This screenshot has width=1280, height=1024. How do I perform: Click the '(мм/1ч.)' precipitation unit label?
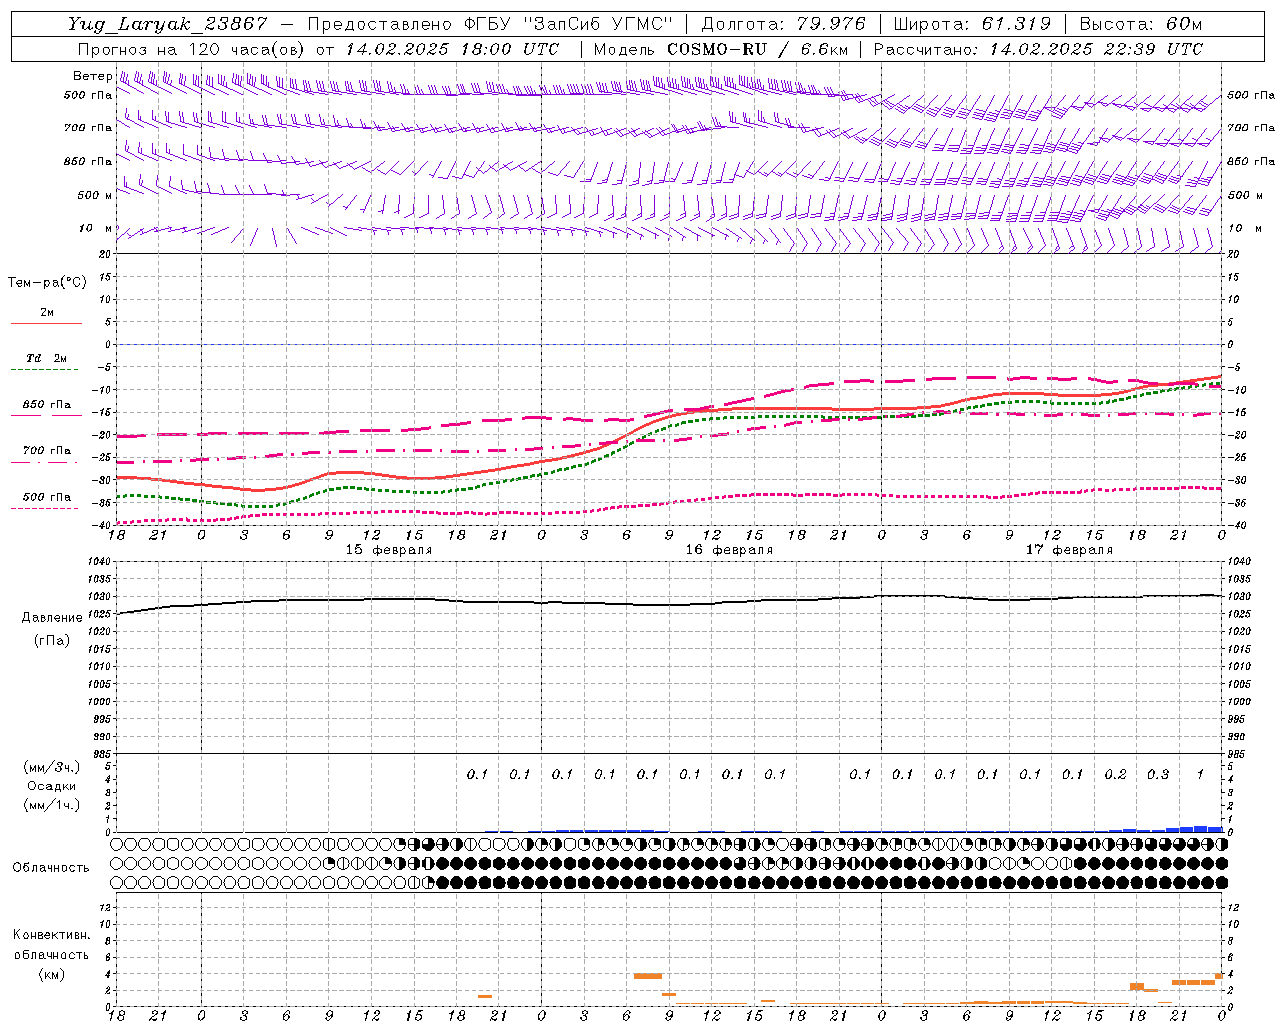[x=52, y=805]
